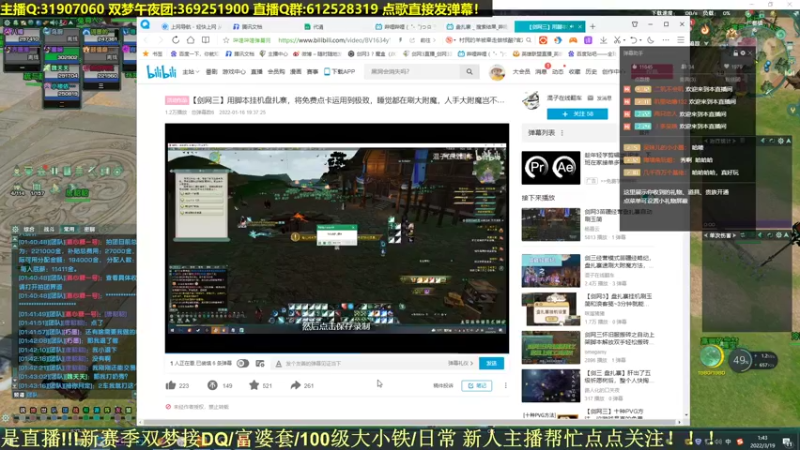Select the game chat 综合 tab

pos(29,230)
